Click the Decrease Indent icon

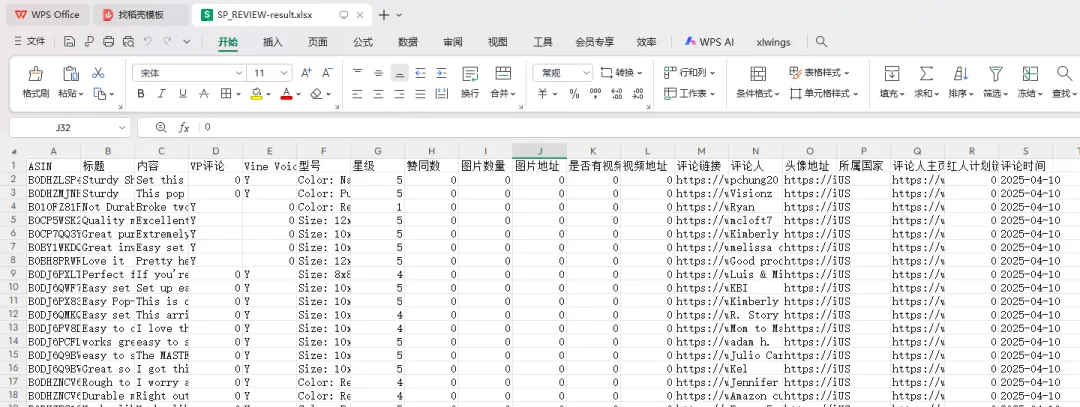(x=420, y=72)
